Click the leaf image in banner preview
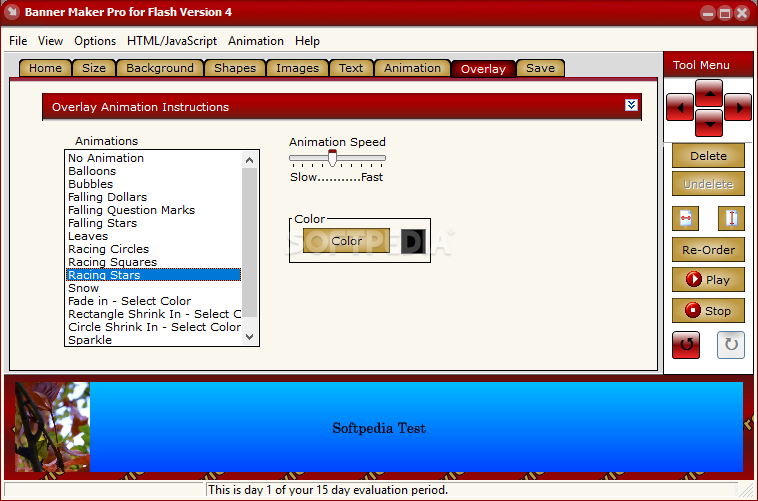Image resolution: width=758 pixels, height=501 pixels. (x=52, y=427)
